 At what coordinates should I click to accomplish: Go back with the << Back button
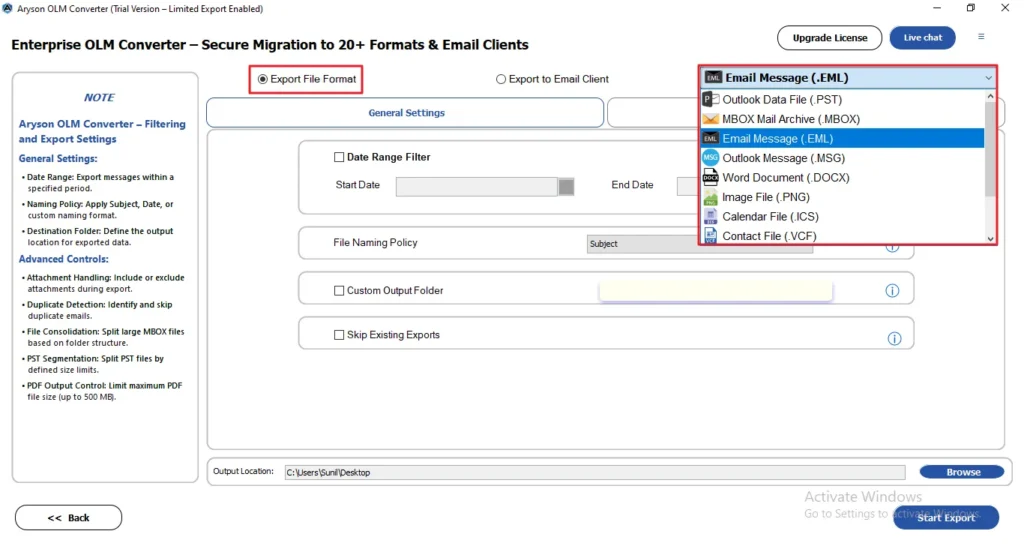(69, 518)
